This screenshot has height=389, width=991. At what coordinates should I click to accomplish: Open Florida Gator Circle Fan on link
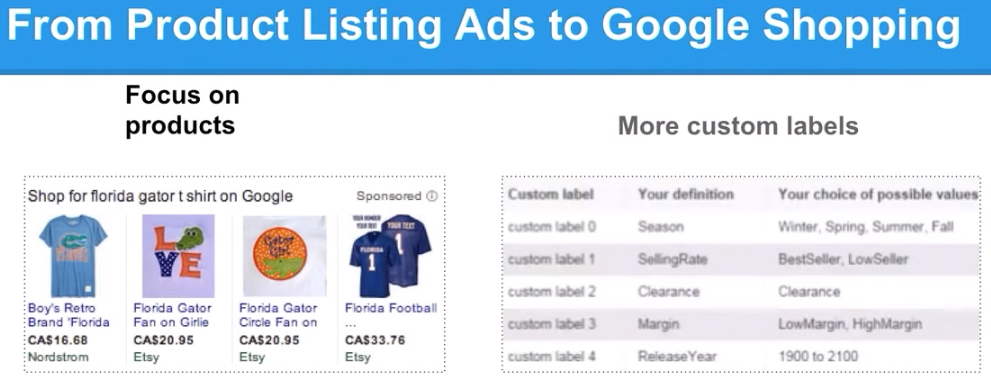[x=278, y=315]
